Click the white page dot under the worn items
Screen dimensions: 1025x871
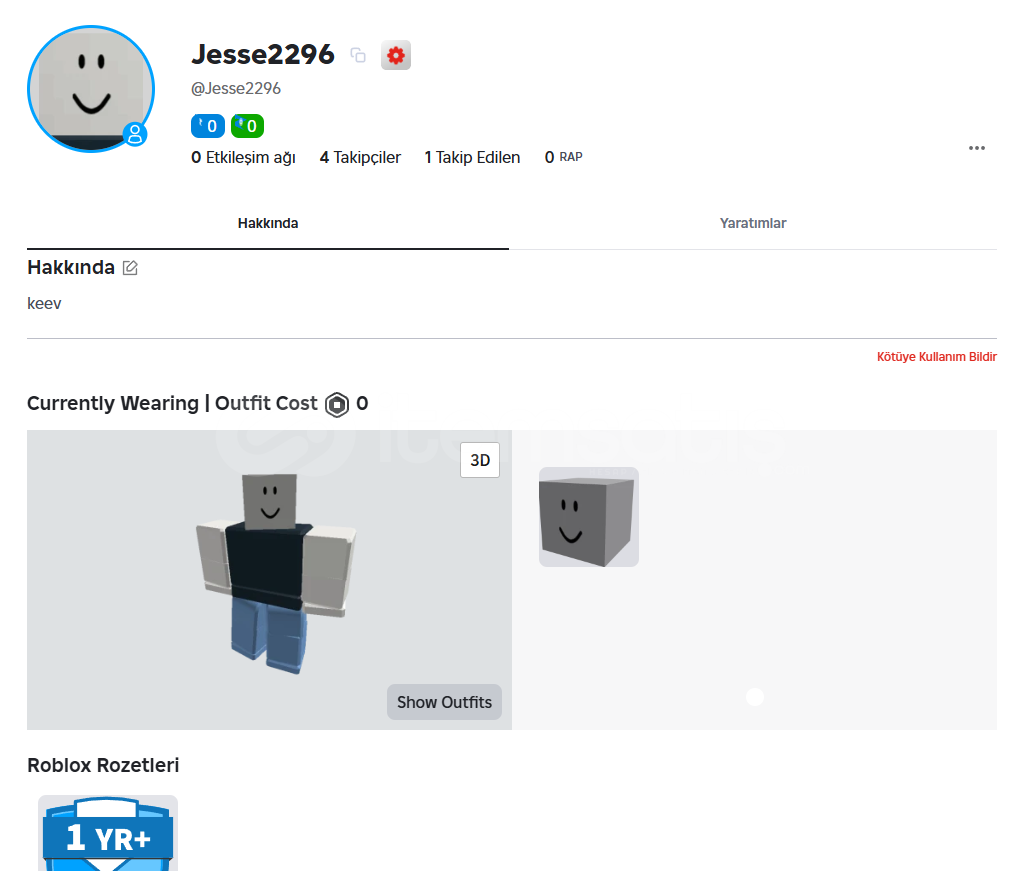coord(755,697)
